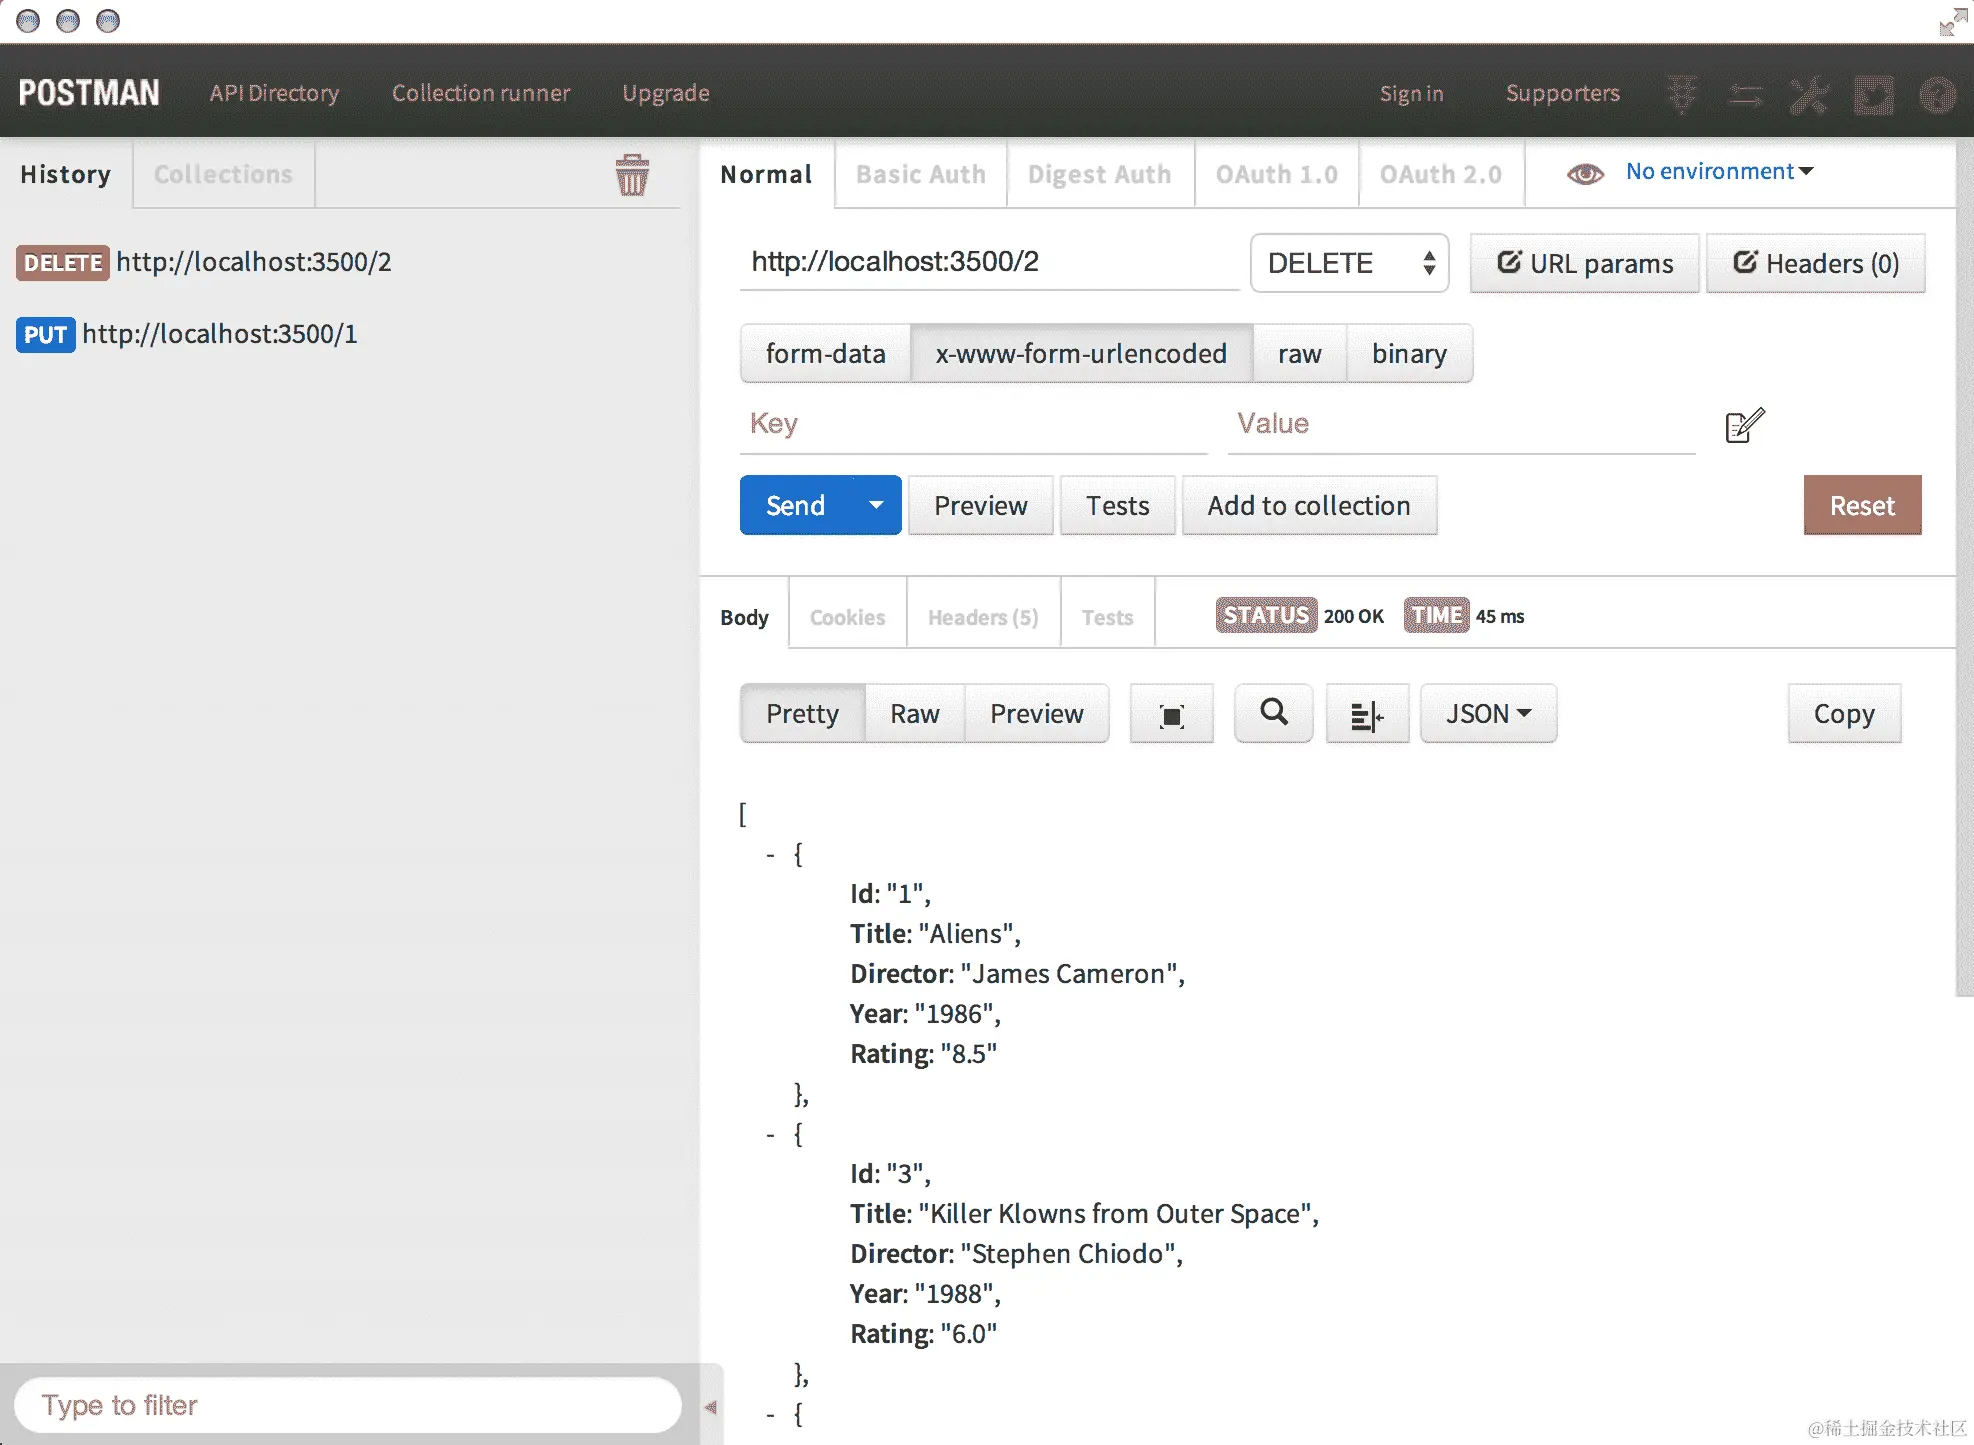1974x1445 pixels.
Task: Open the JSON format dropdown
Action: click(1487, 714)
